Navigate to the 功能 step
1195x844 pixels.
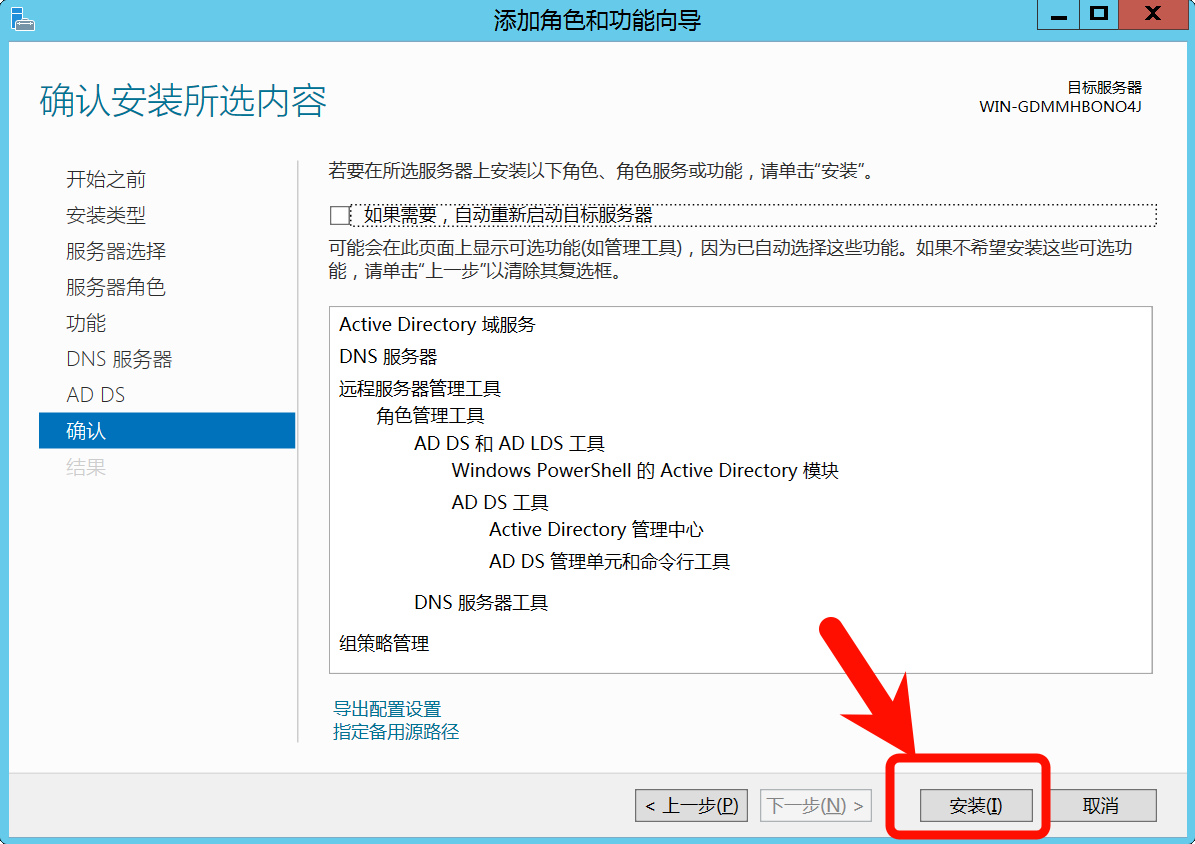[86, 323]
